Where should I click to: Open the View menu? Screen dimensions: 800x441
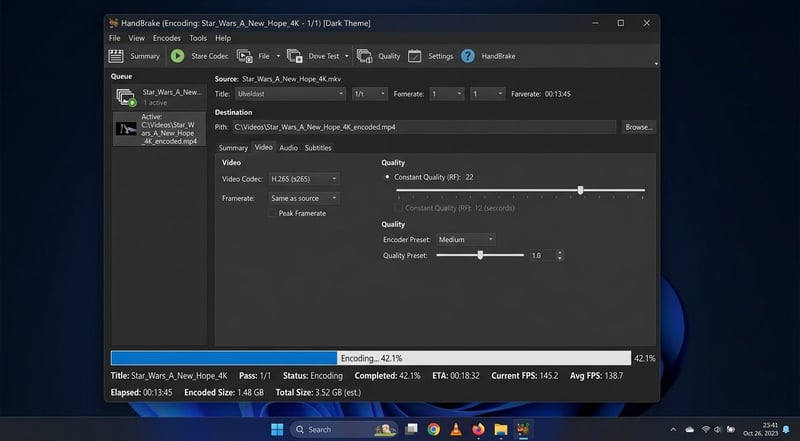[136, 38]
